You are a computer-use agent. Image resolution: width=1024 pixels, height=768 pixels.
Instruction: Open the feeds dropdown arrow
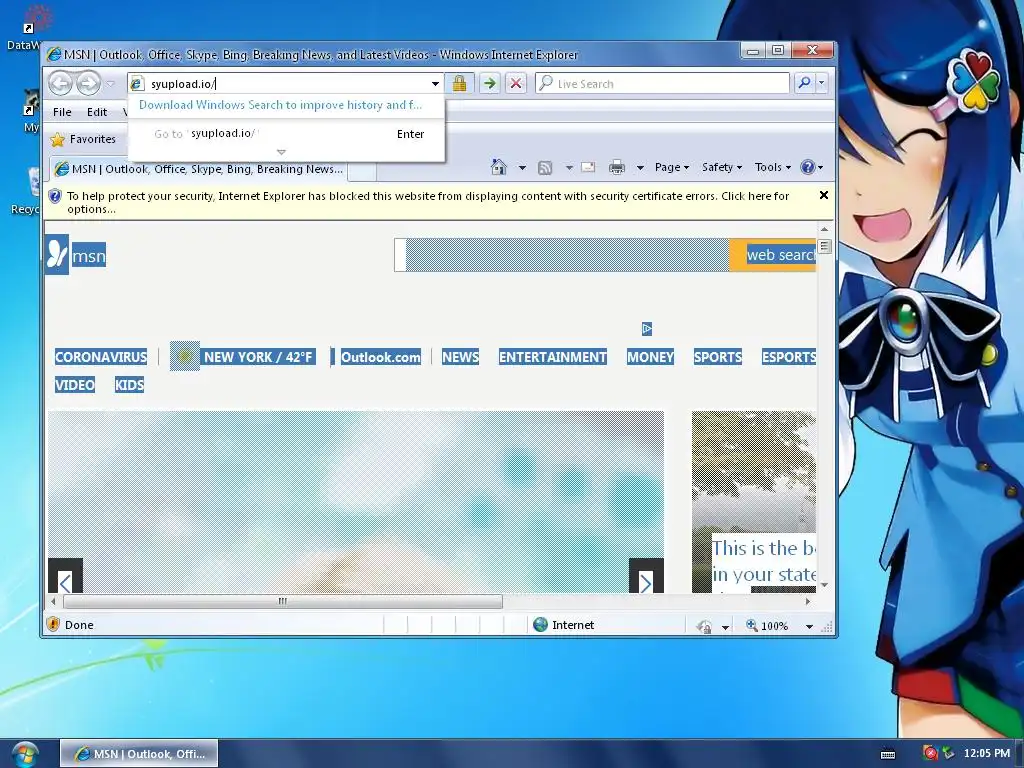tap(569, 168)
